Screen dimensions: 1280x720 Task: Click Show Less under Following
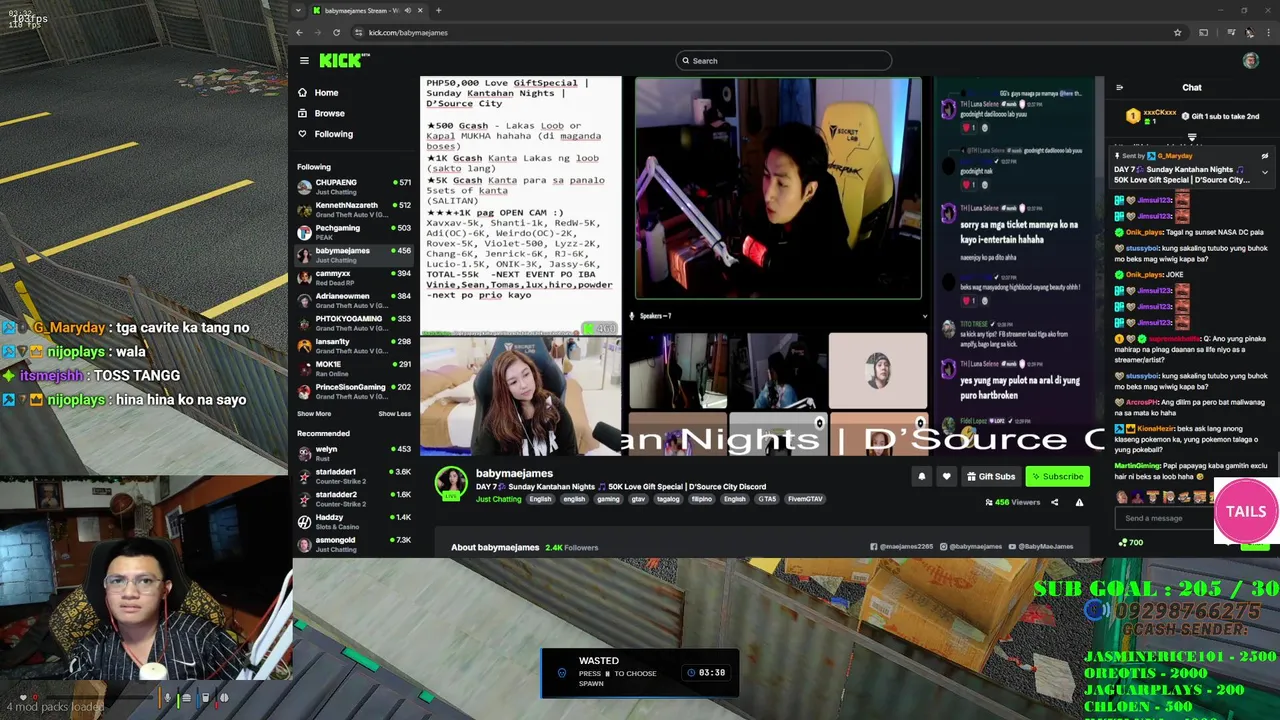click(394, 414)
